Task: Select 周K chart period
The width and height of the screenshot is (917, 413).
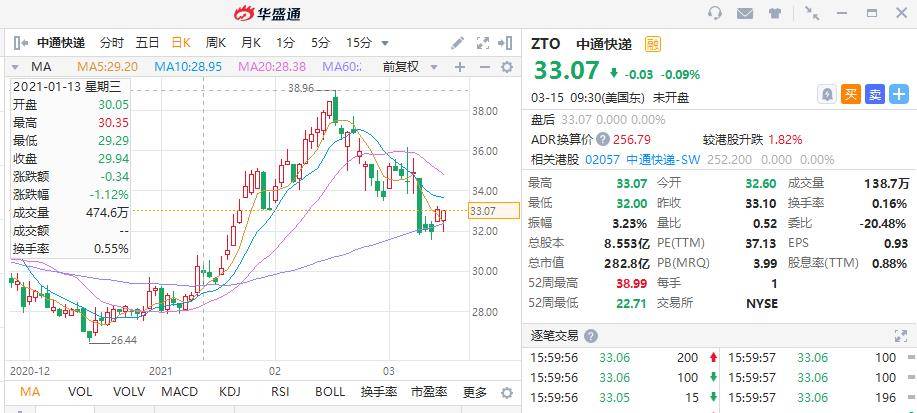Action: pyautogui.click(x=216, y=43)
